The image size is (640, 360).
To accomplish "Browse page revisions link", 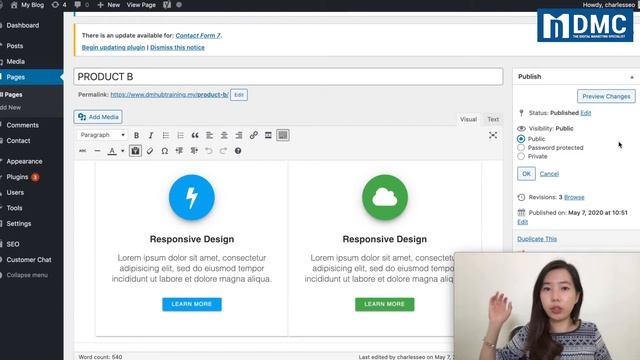I will [574, 197].
